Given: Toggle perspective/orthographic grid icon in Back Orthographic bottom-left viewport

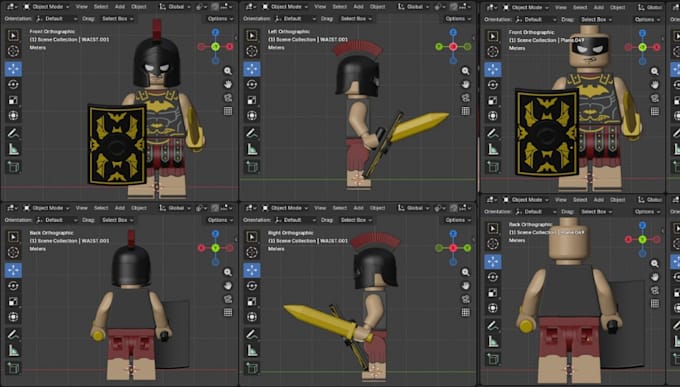Looking at the screenshot, I should (x=228, y=312).
